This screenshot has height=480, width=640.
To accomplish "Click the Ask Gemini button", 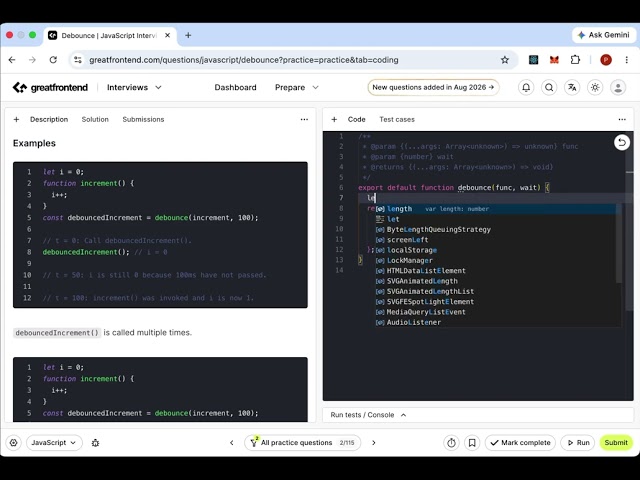I will pyautogui.click(x=603, y=35).
